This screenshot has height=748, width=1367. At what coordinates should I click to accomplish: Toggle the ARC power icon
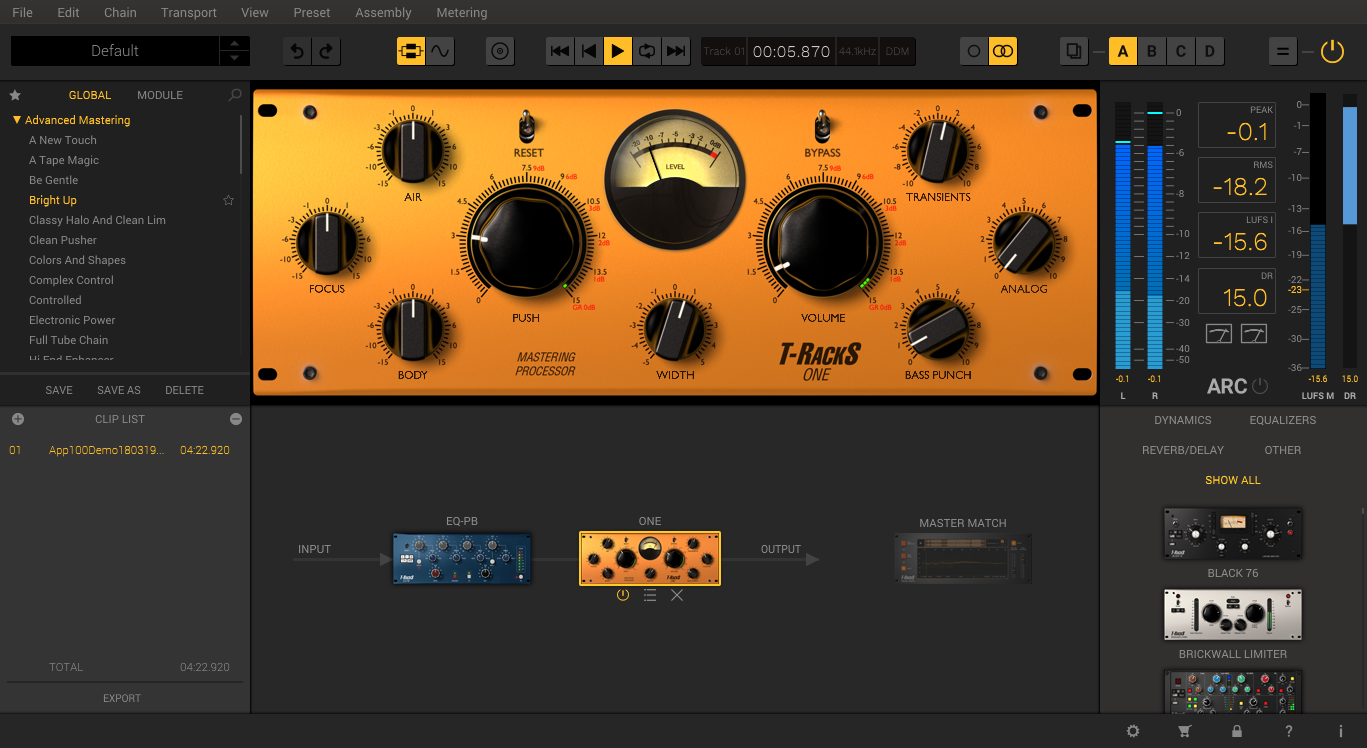click(x=1260, y=386)
